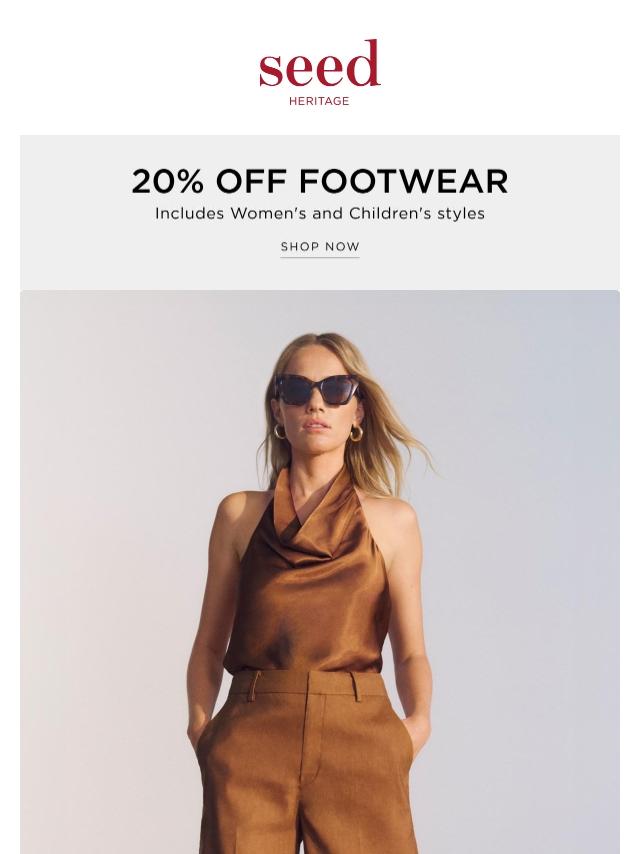Viewport: 640px width, 854px height.
Task: Click the gold hoop earring on right
Action: (x=356, y=434)
